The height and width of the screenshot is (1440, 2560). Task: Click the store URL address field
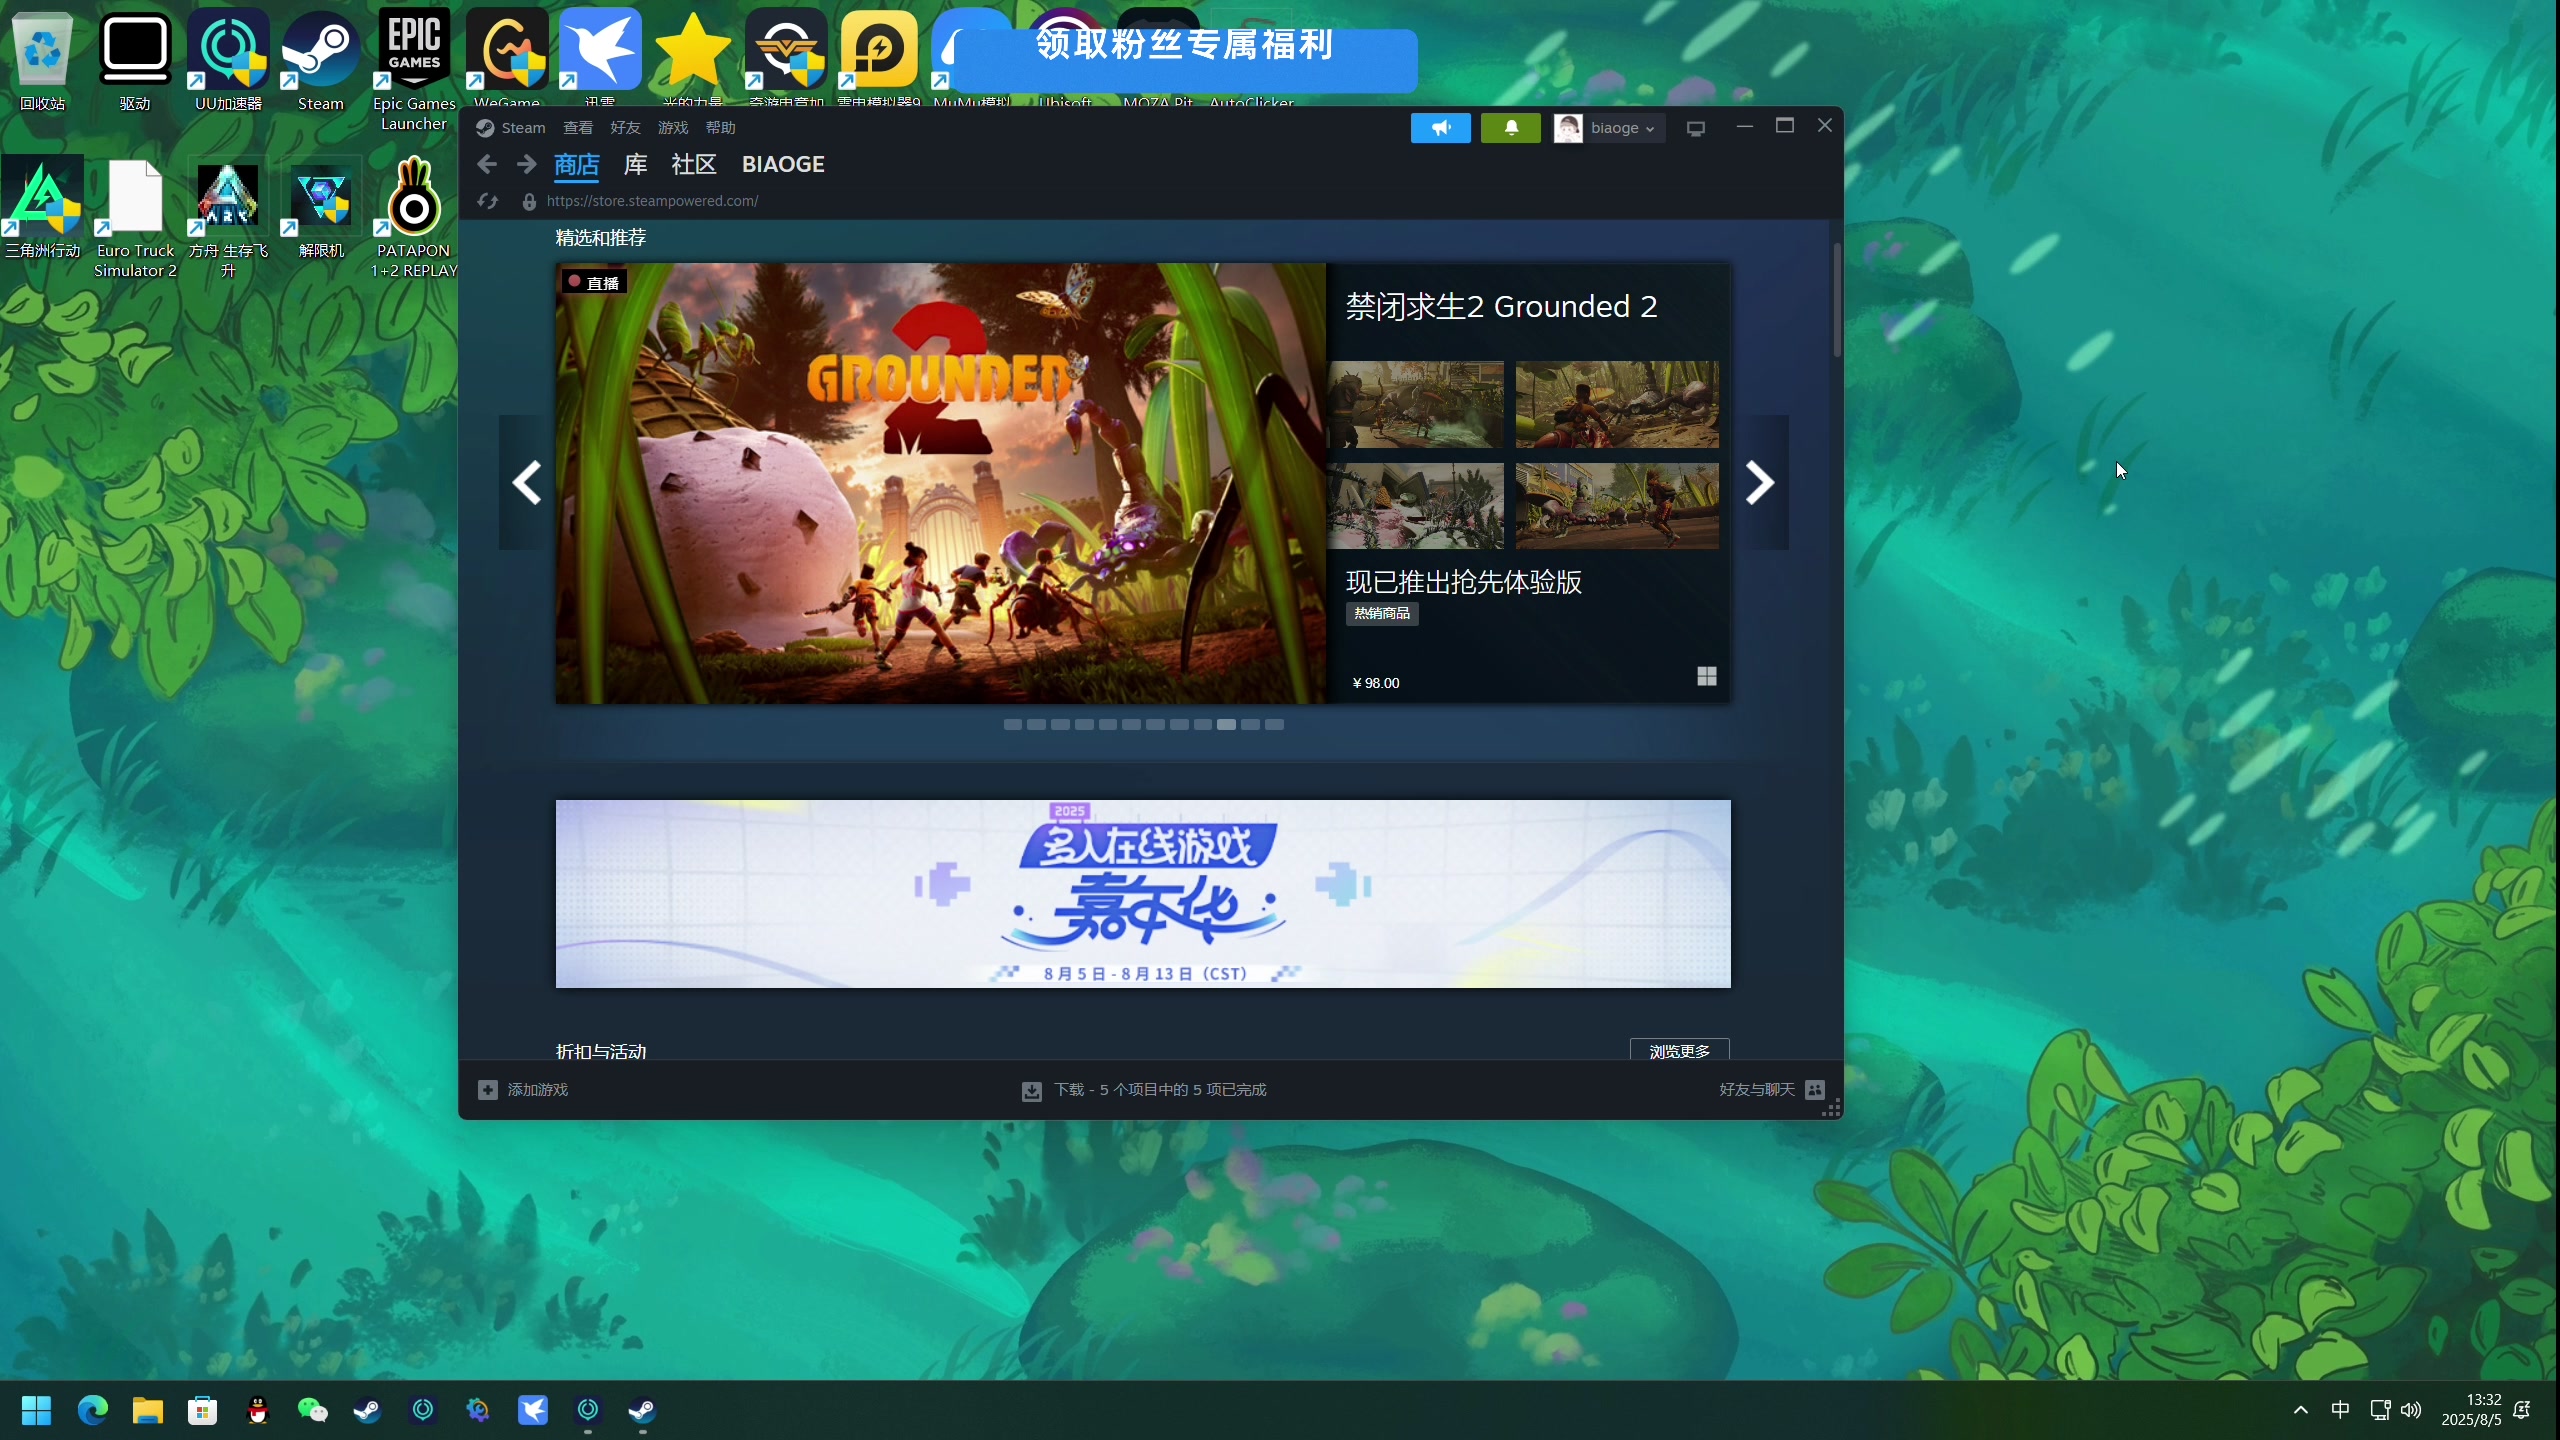click(x=652, y=201)
